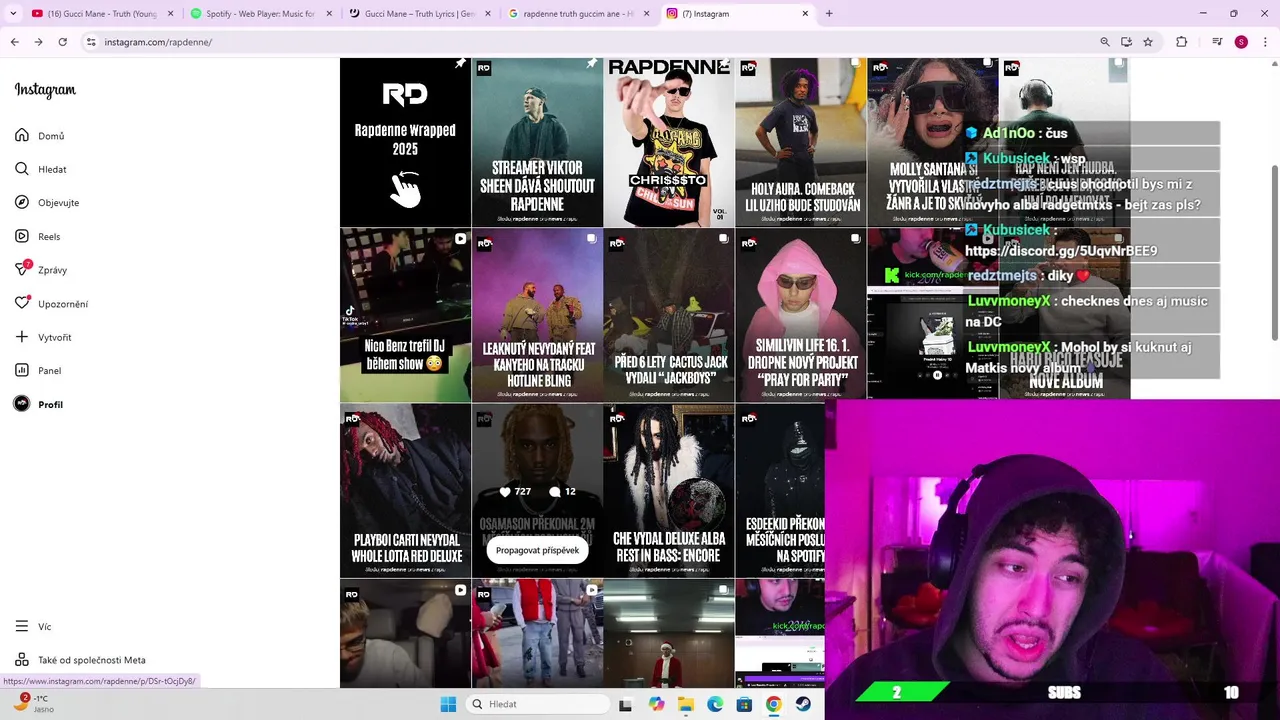Click the Windows taskbar Hledat search box
The image size is (1280, 720).
[x=538, y=704]
